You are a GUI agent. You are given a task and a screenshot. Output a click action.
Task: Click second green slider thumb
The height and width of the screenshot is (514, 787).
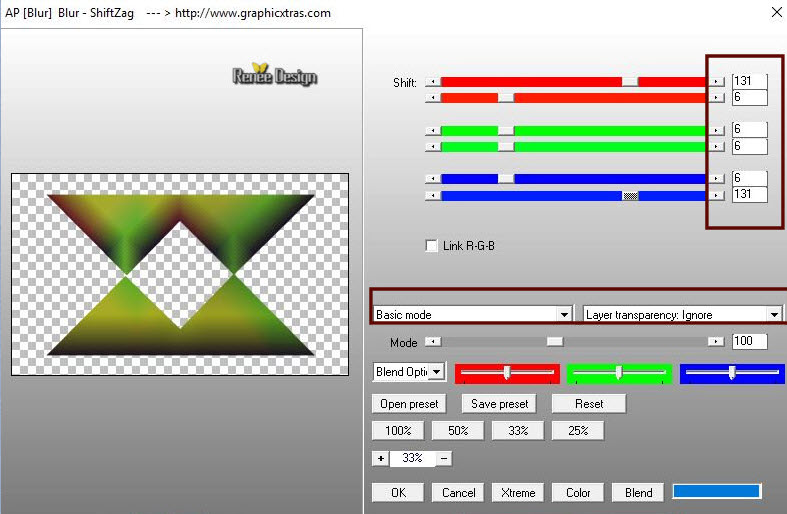coord(506,147)
